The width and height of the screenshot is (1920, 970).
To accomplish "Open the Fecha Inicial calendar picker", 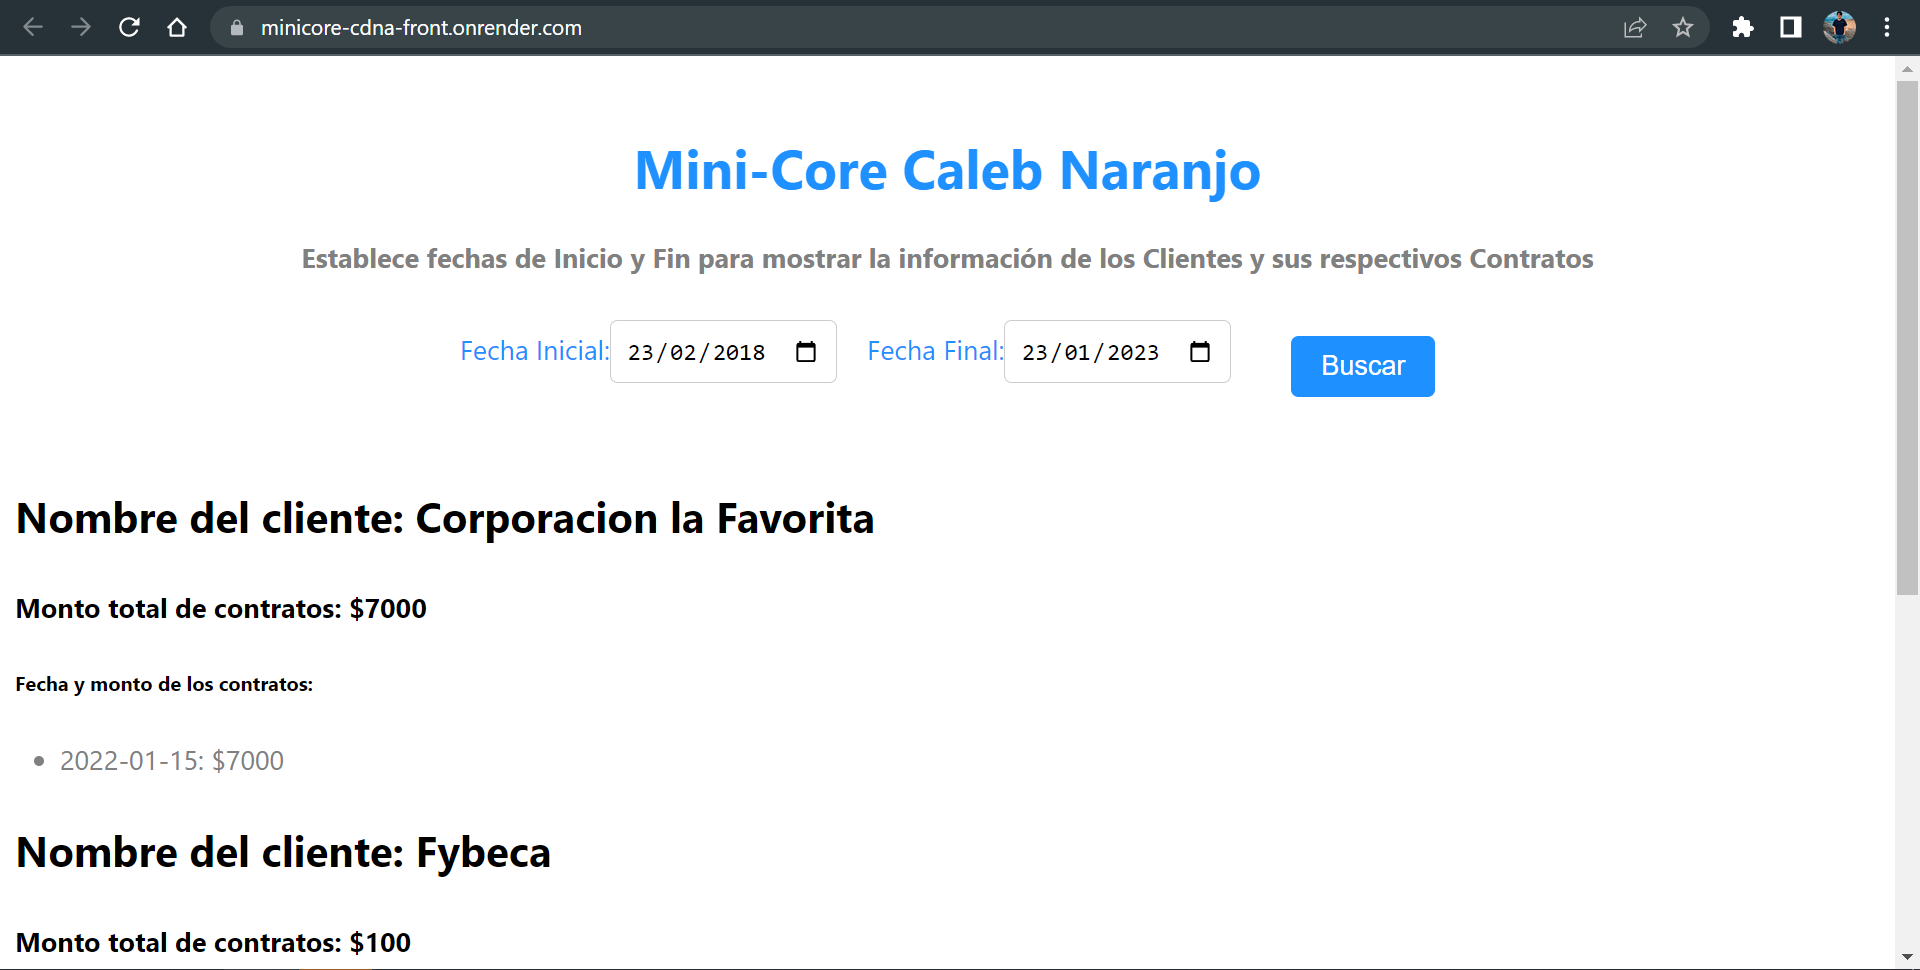I will click(806, 351).
